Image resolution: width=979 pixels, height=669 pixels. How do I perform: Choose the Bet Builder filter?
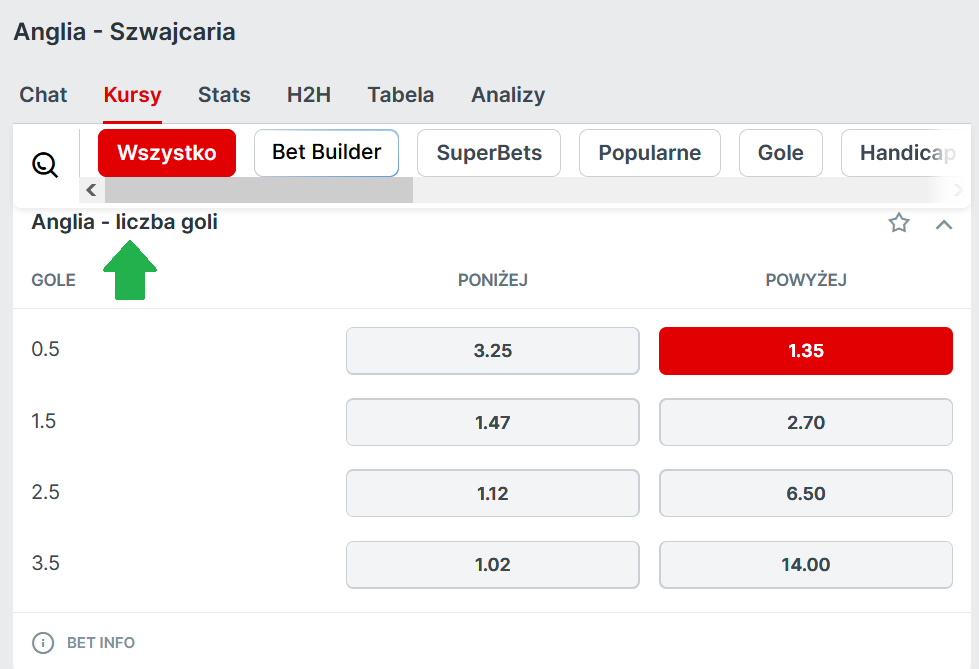tap(326, 153)
